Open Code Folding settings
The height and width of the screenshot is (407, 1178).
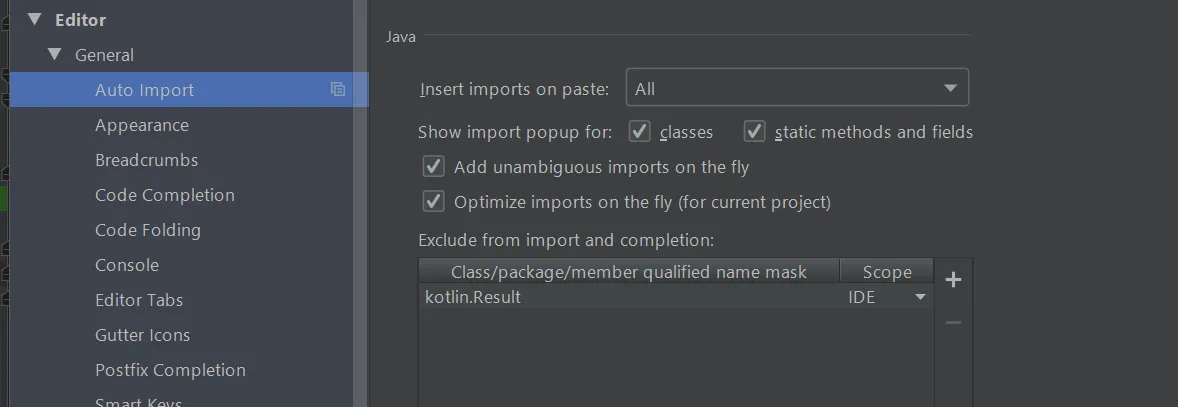pos(148,230)
